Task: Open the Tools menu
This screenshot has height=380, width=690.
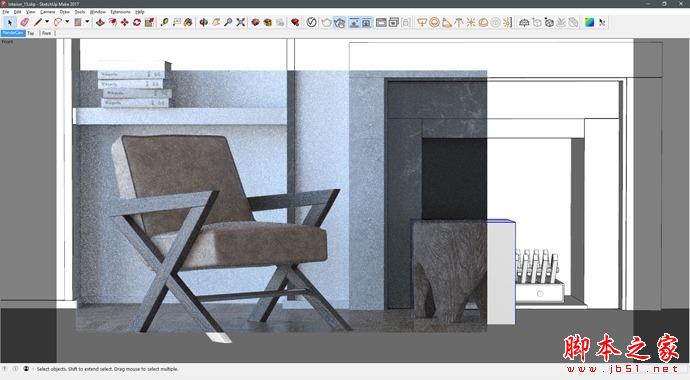Action: click(x=80, y=12)
